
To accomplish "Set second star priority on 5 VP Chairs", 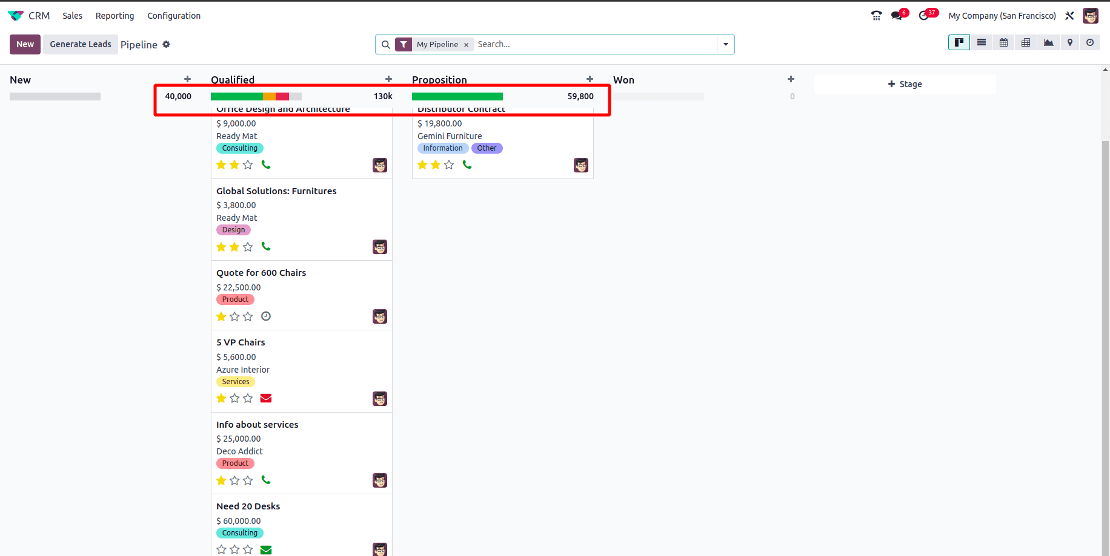I will tap(235, 398).
